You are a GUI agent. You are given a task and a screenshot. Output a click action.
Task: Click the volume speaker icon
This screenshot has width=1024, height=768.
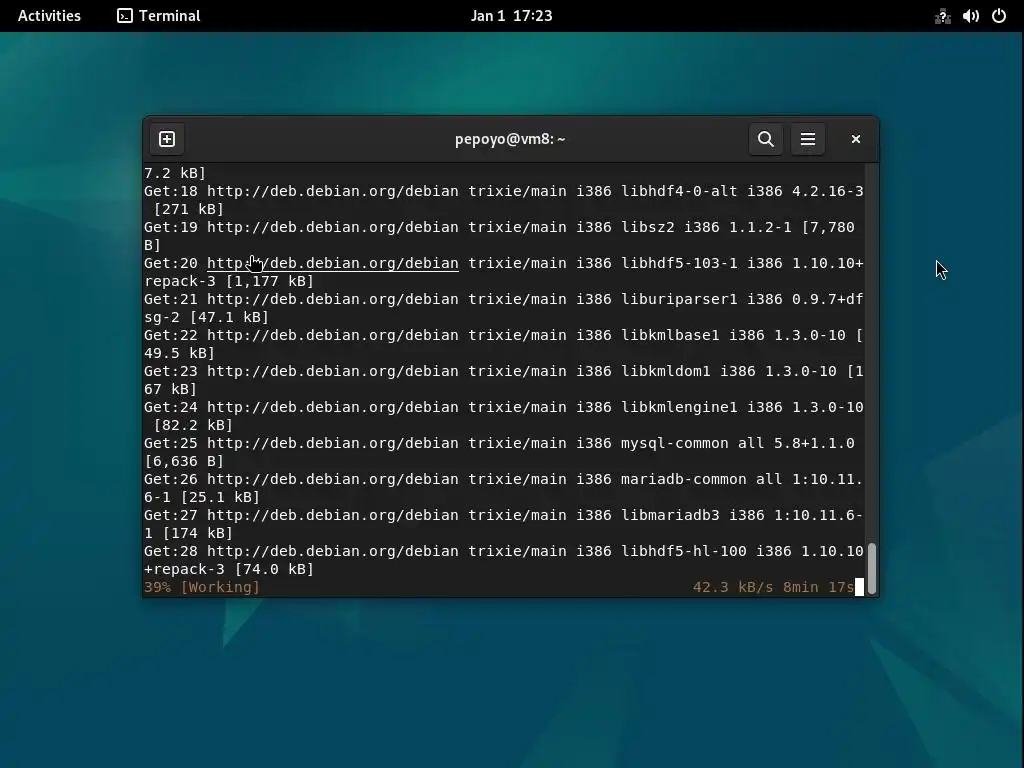[x=970, y=16]
